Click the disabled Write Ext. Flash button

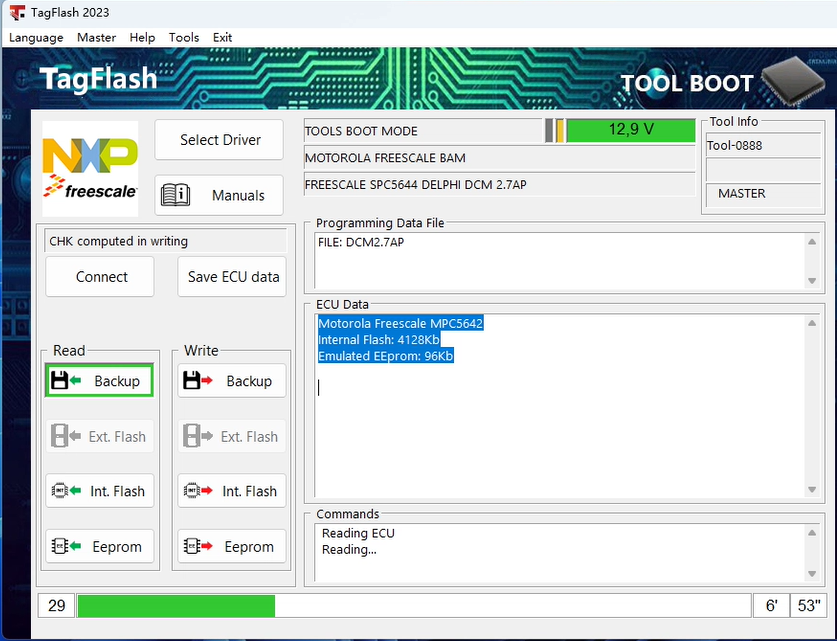pos(232,436)
